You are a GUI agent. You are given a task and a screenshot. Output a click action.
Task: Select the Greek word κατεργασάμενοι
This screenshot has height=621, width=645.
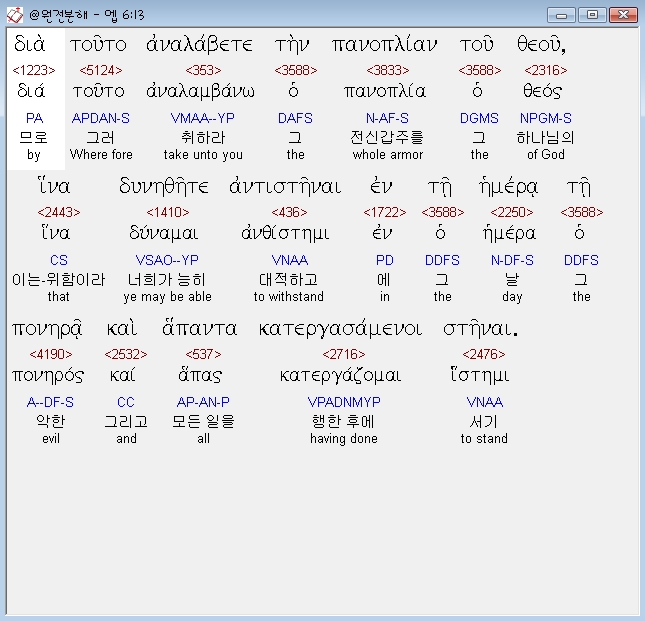pos(340,329)
